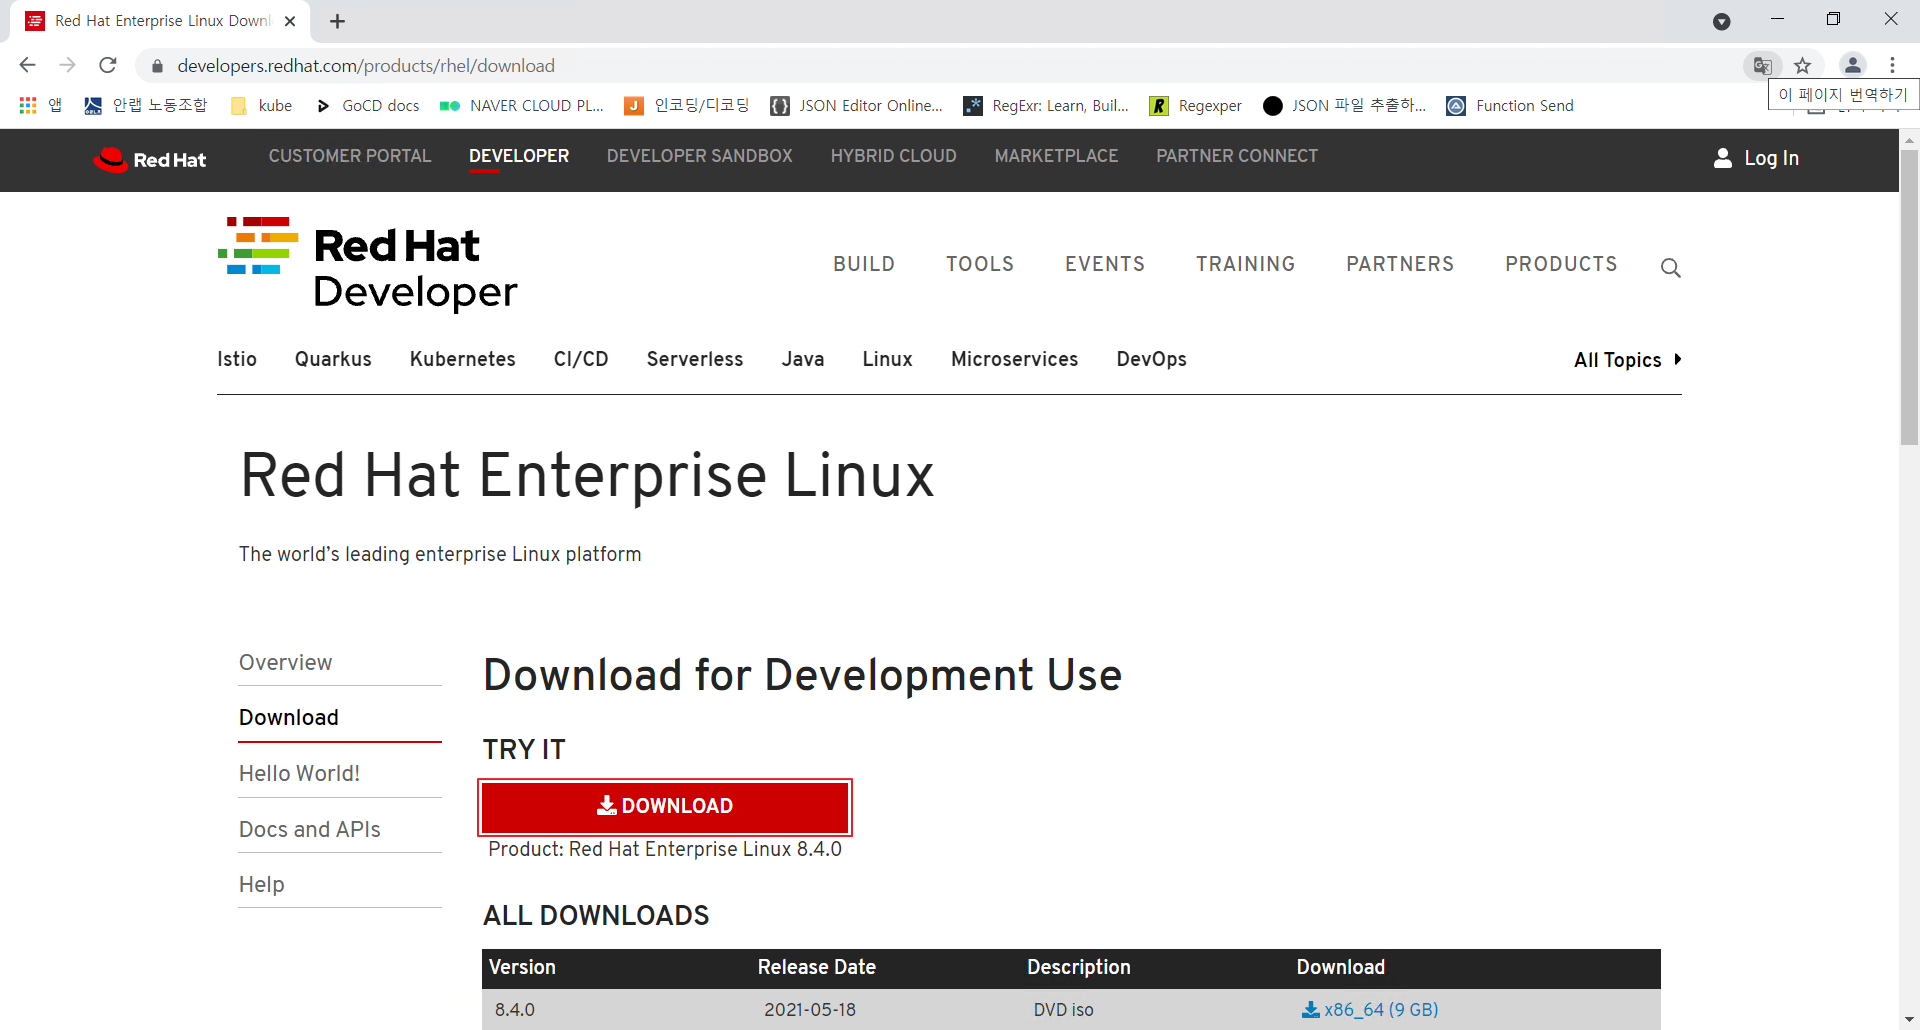Open the Istio topic
Viewport: 1920px width, 1030px height.
click(237, 359)
